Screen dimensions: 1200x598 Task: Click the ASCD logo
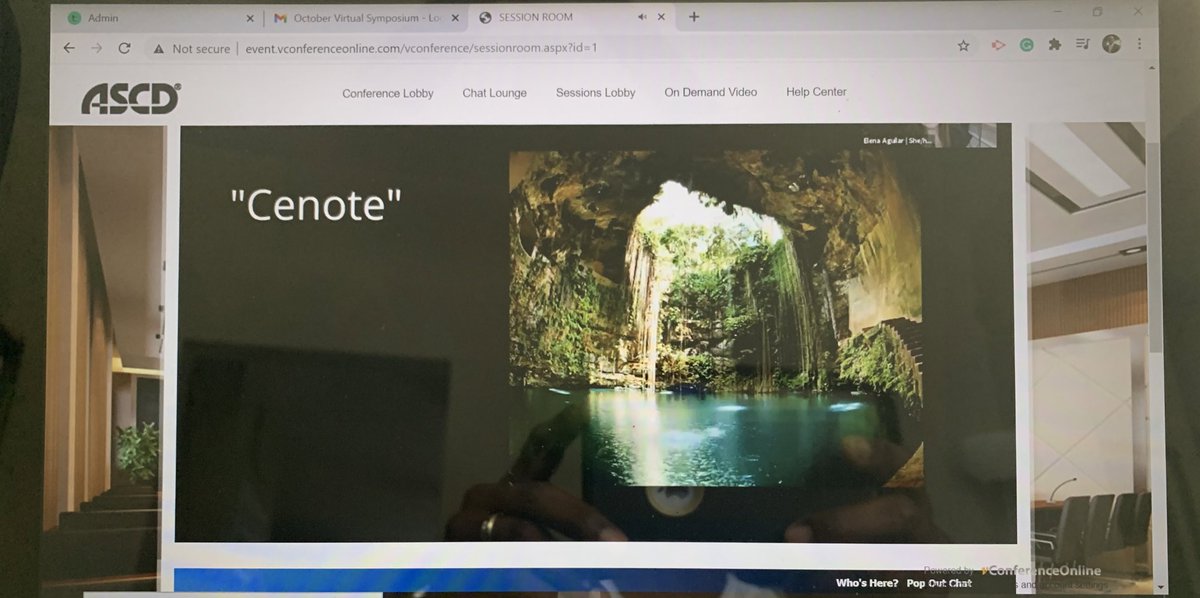[130, 98]
